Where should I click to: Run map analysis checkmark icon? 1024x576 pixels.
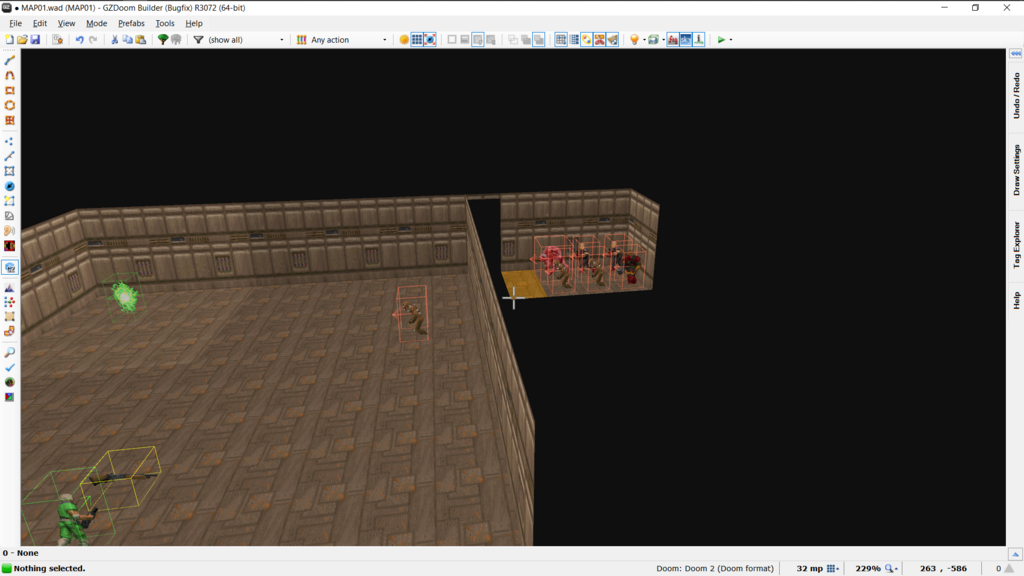(x=9, y=368)
